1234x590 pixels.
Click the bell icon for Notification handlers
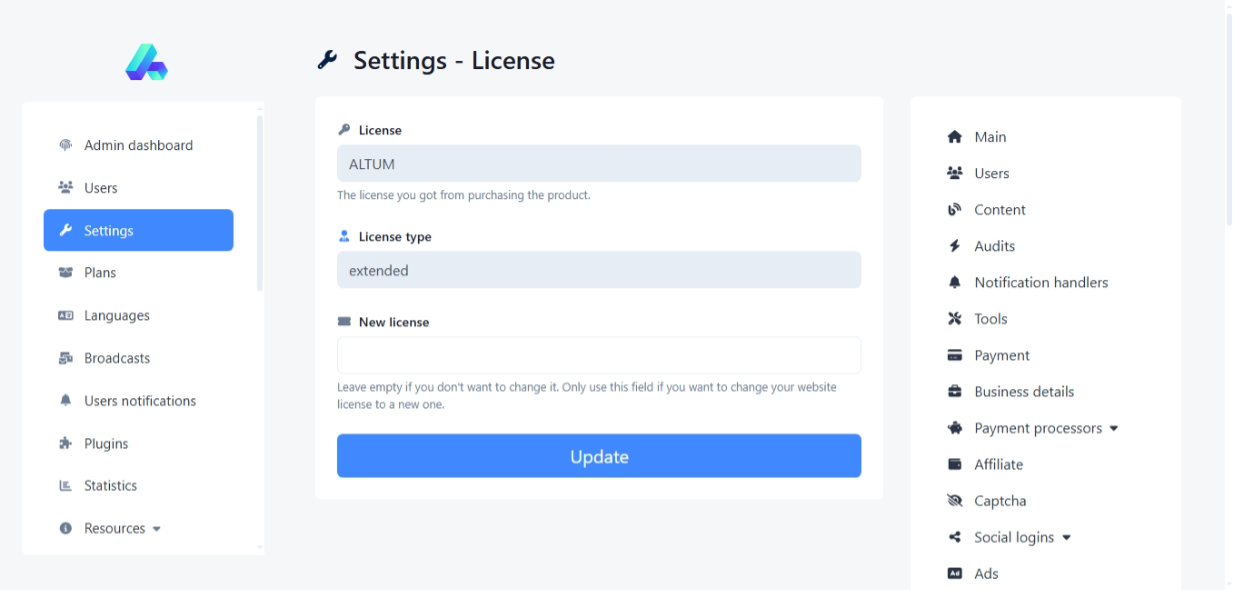[954, 282]
